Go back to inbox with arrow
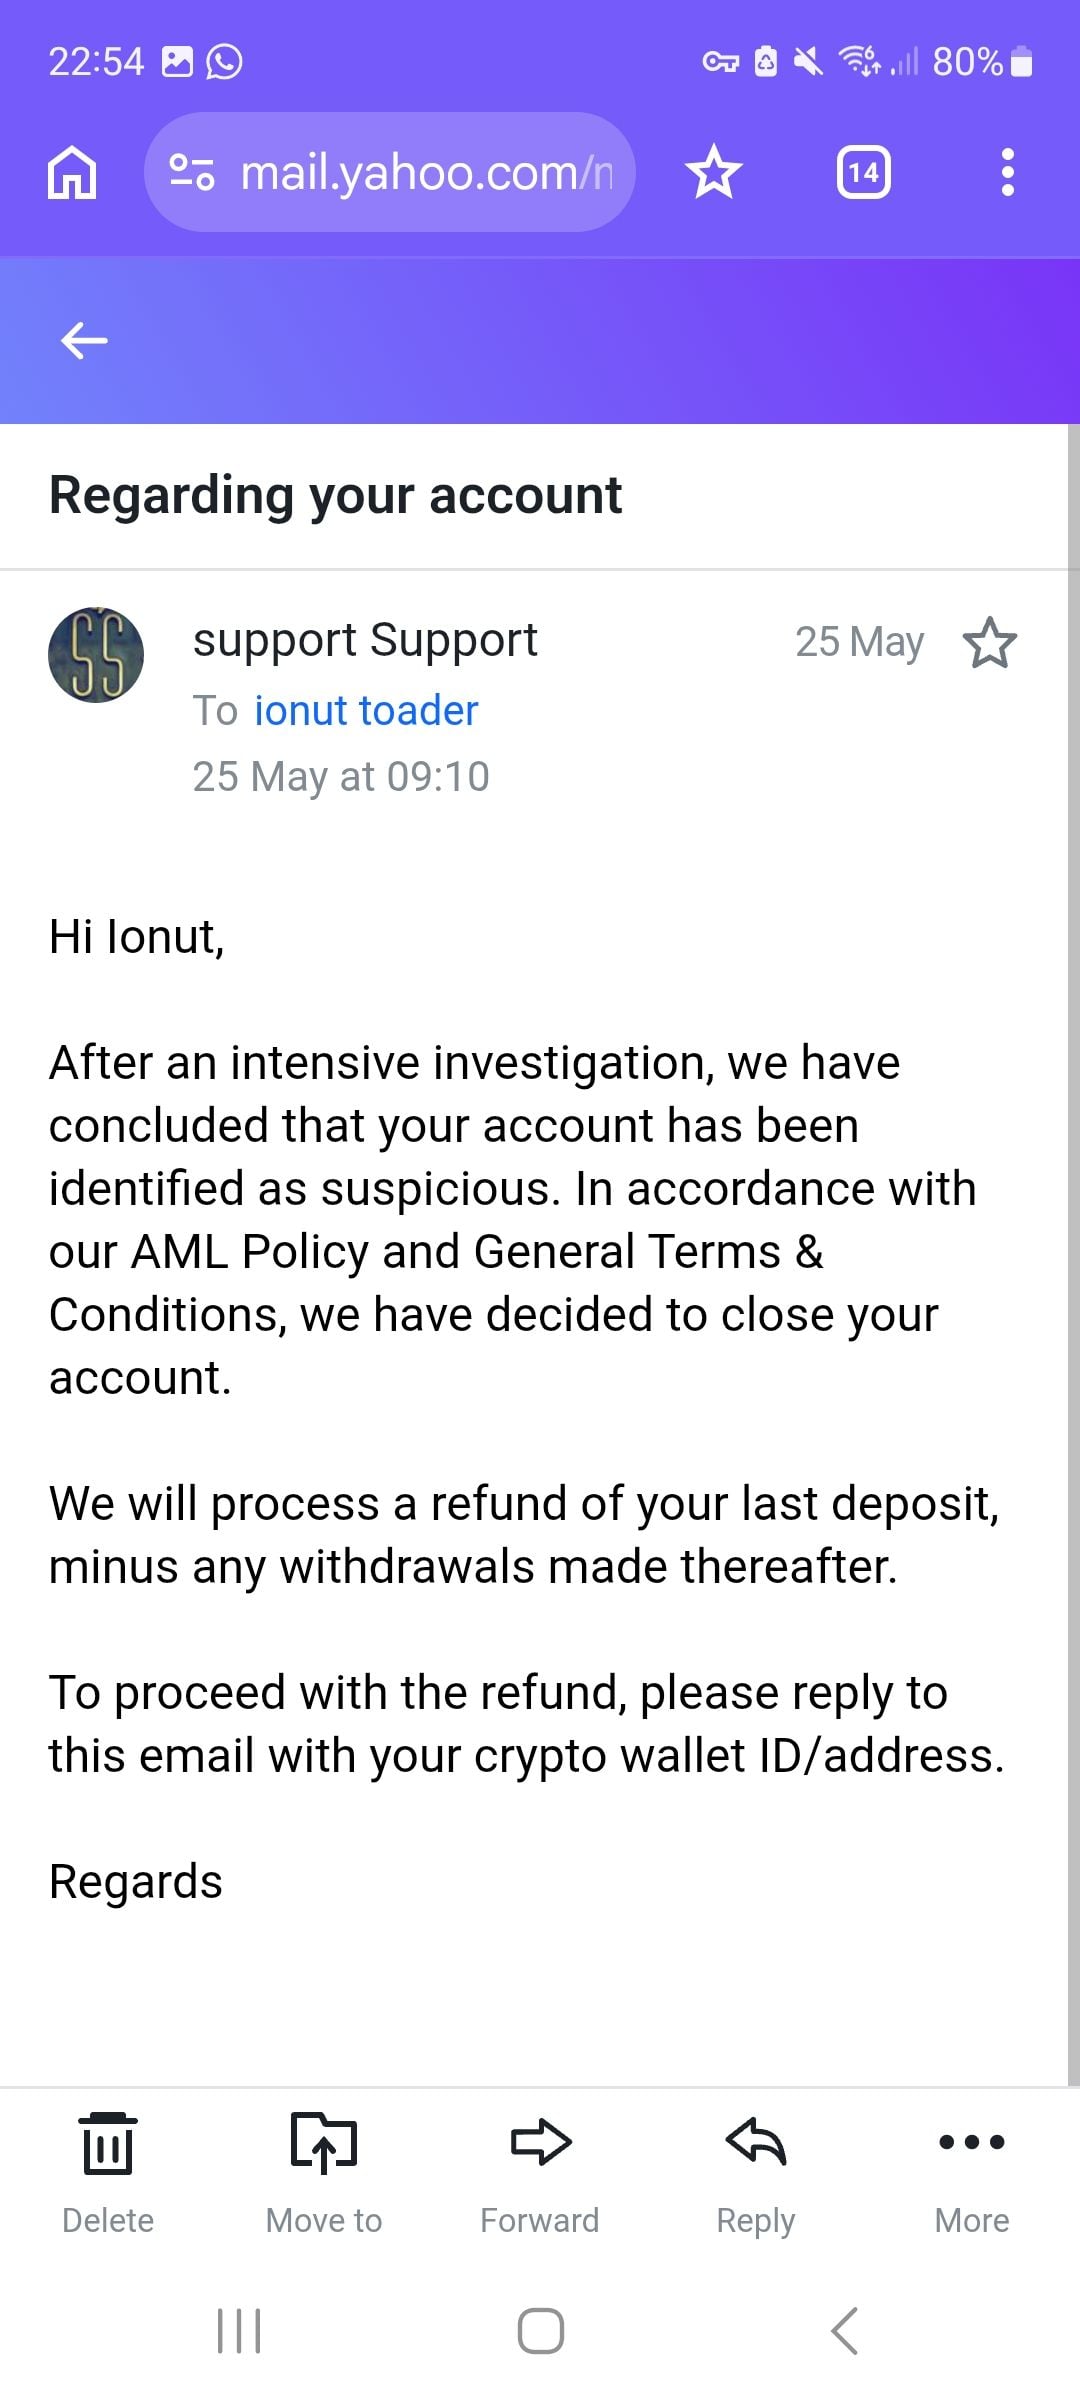This screenshot has height=2400, width=1080. (x=84, y=341)
